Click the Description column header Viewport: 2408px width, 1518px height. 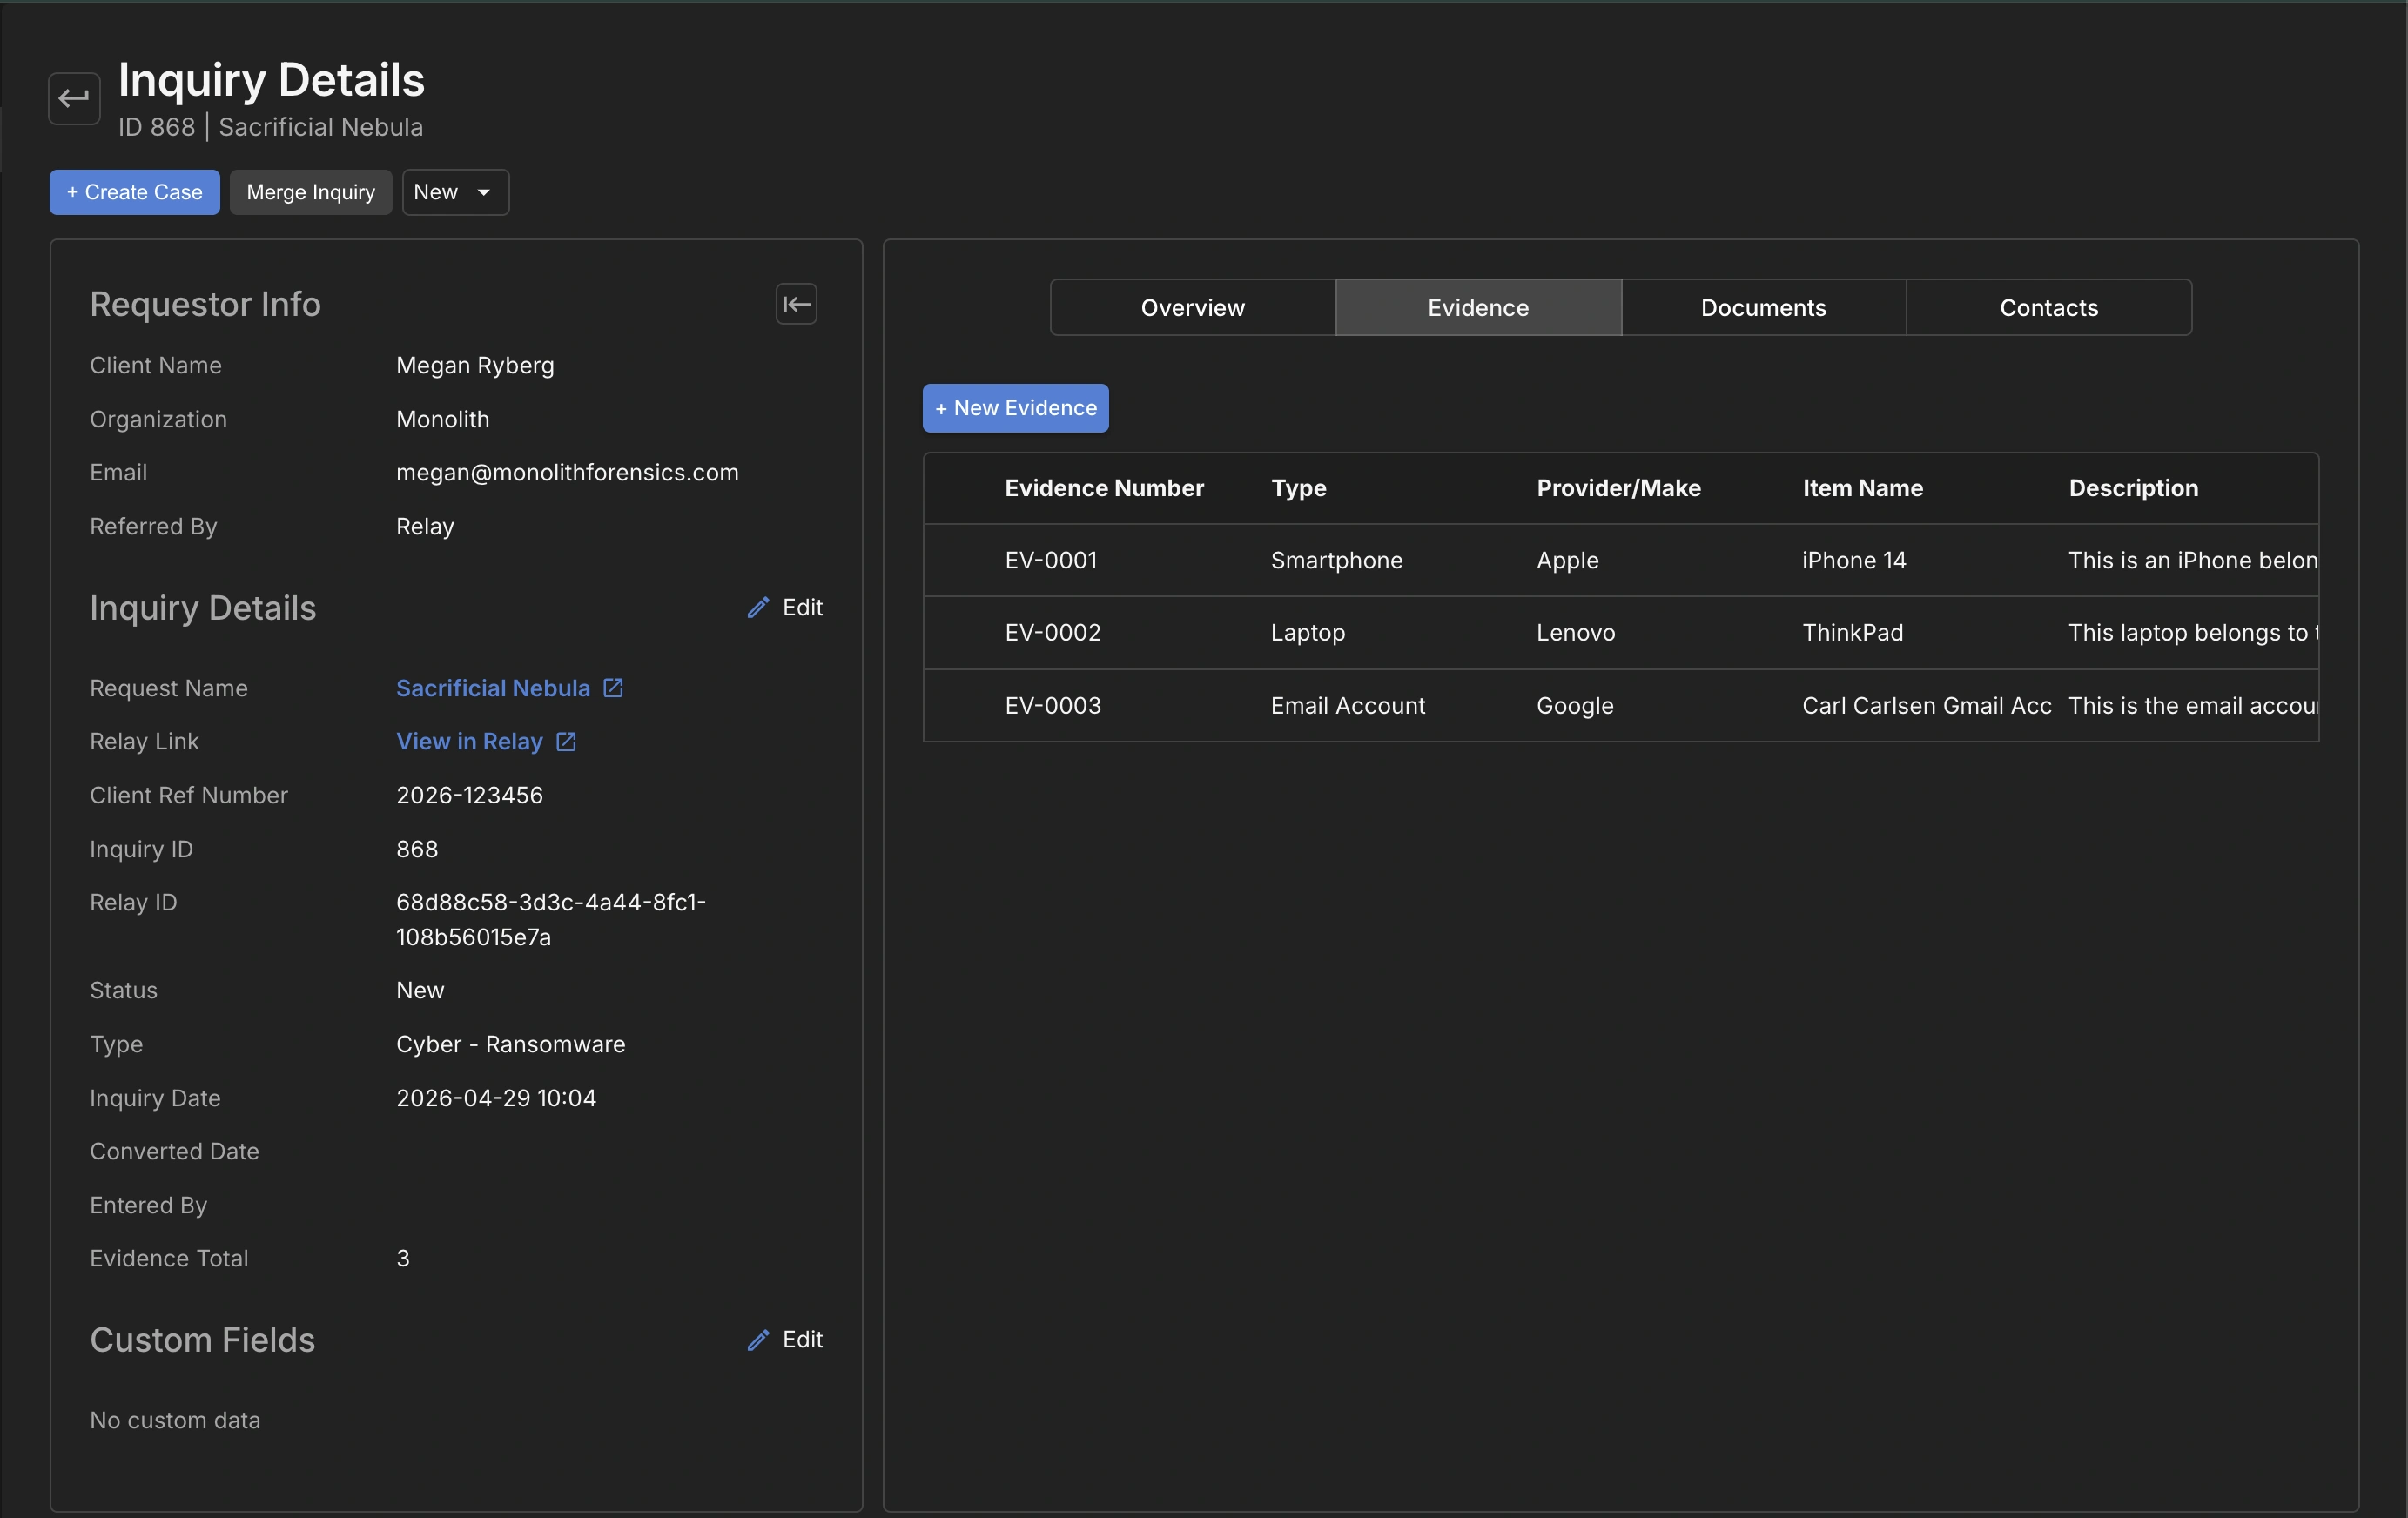[x=2133, y=488]
